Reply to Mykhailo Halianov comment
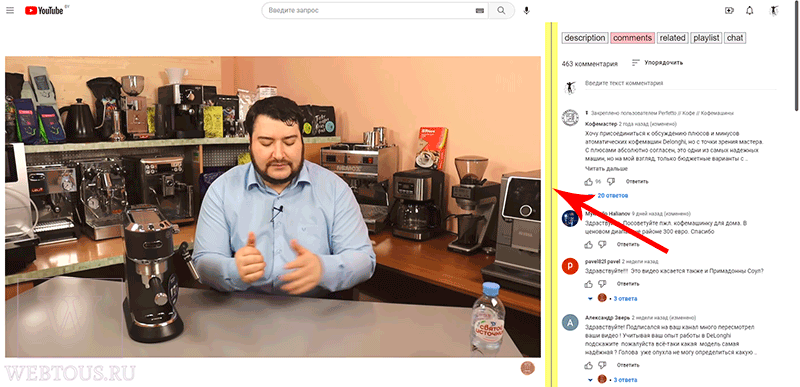This screenshot has height=387, width=800. coord(628,244)
